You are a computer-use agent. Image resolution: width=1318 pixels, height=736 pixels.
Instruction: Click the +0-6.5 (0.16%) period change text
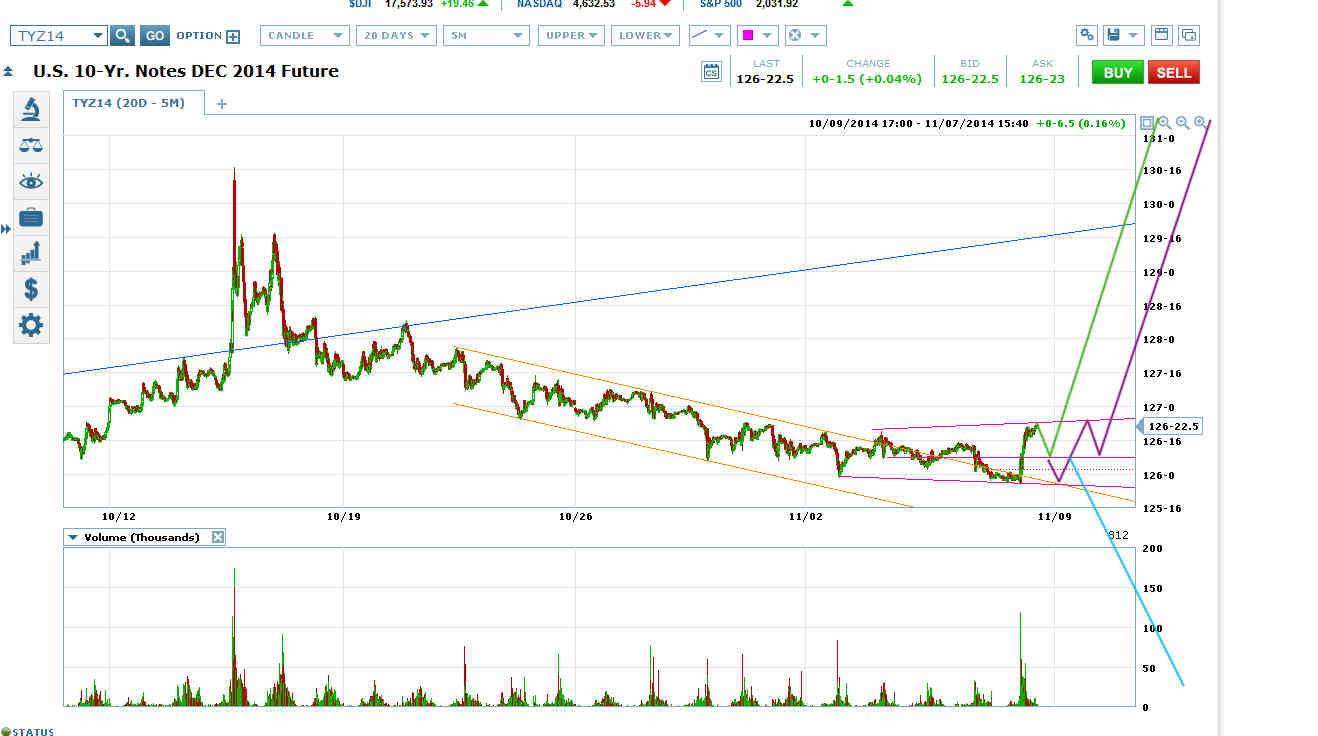point(1080,123)
